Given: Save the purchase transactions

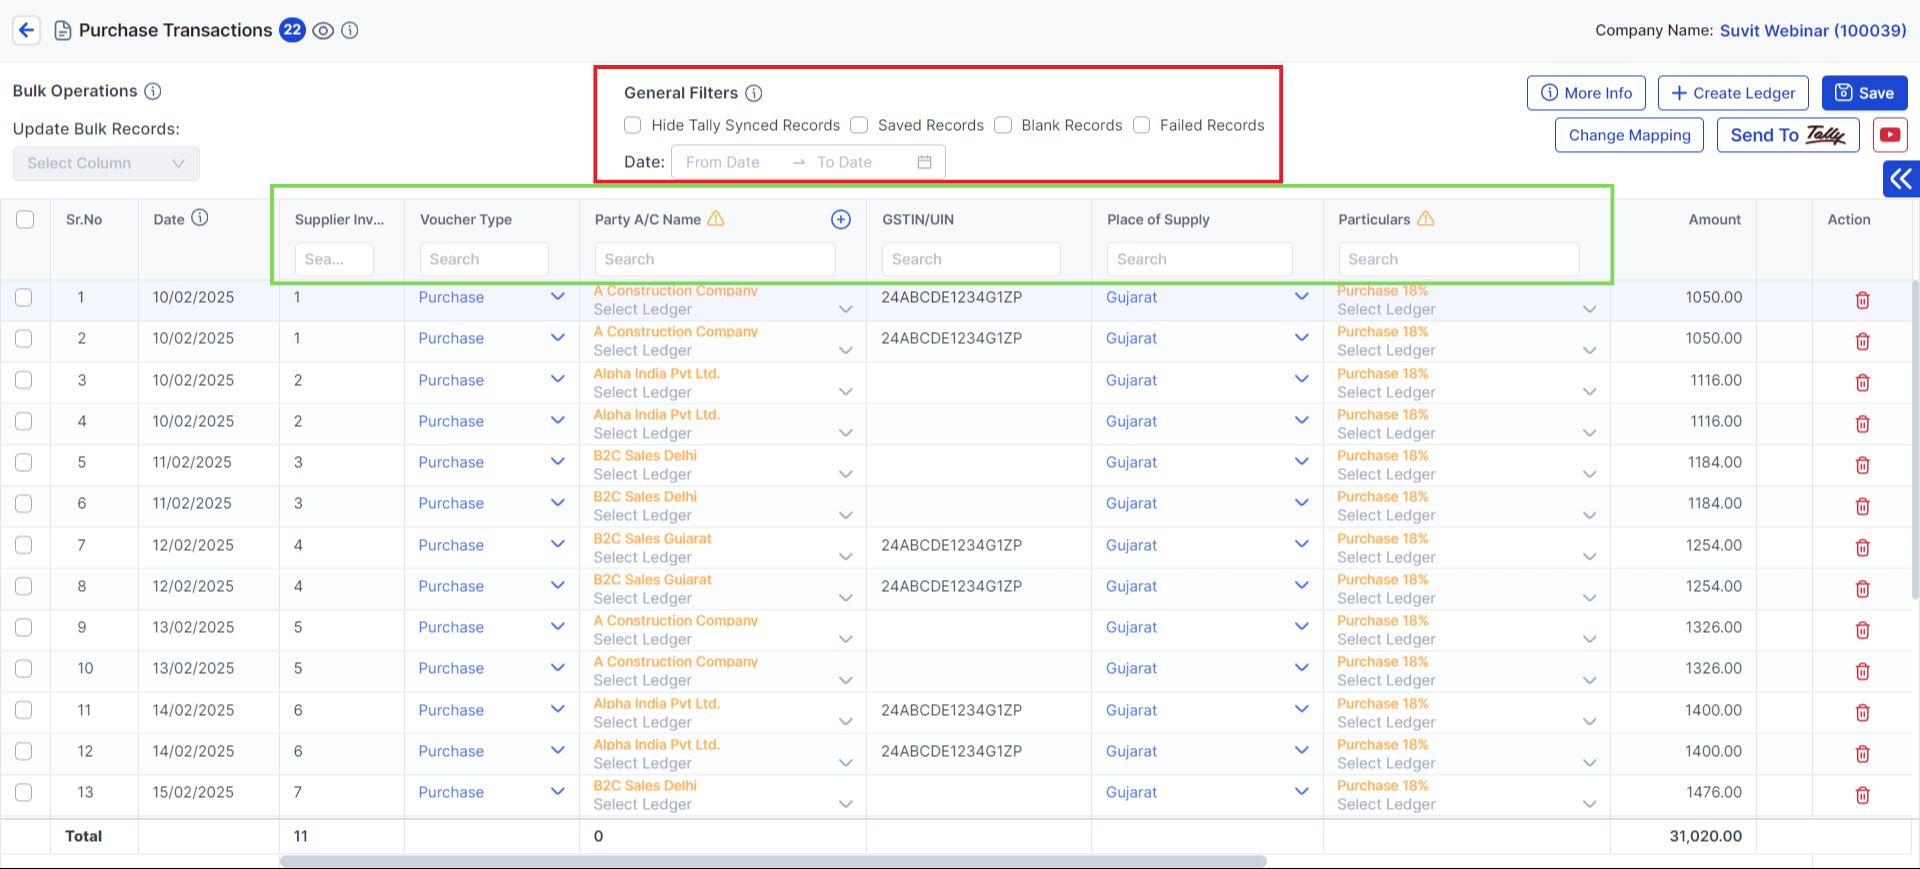Looking at the screenshot, I should (x=1864, y=93).
